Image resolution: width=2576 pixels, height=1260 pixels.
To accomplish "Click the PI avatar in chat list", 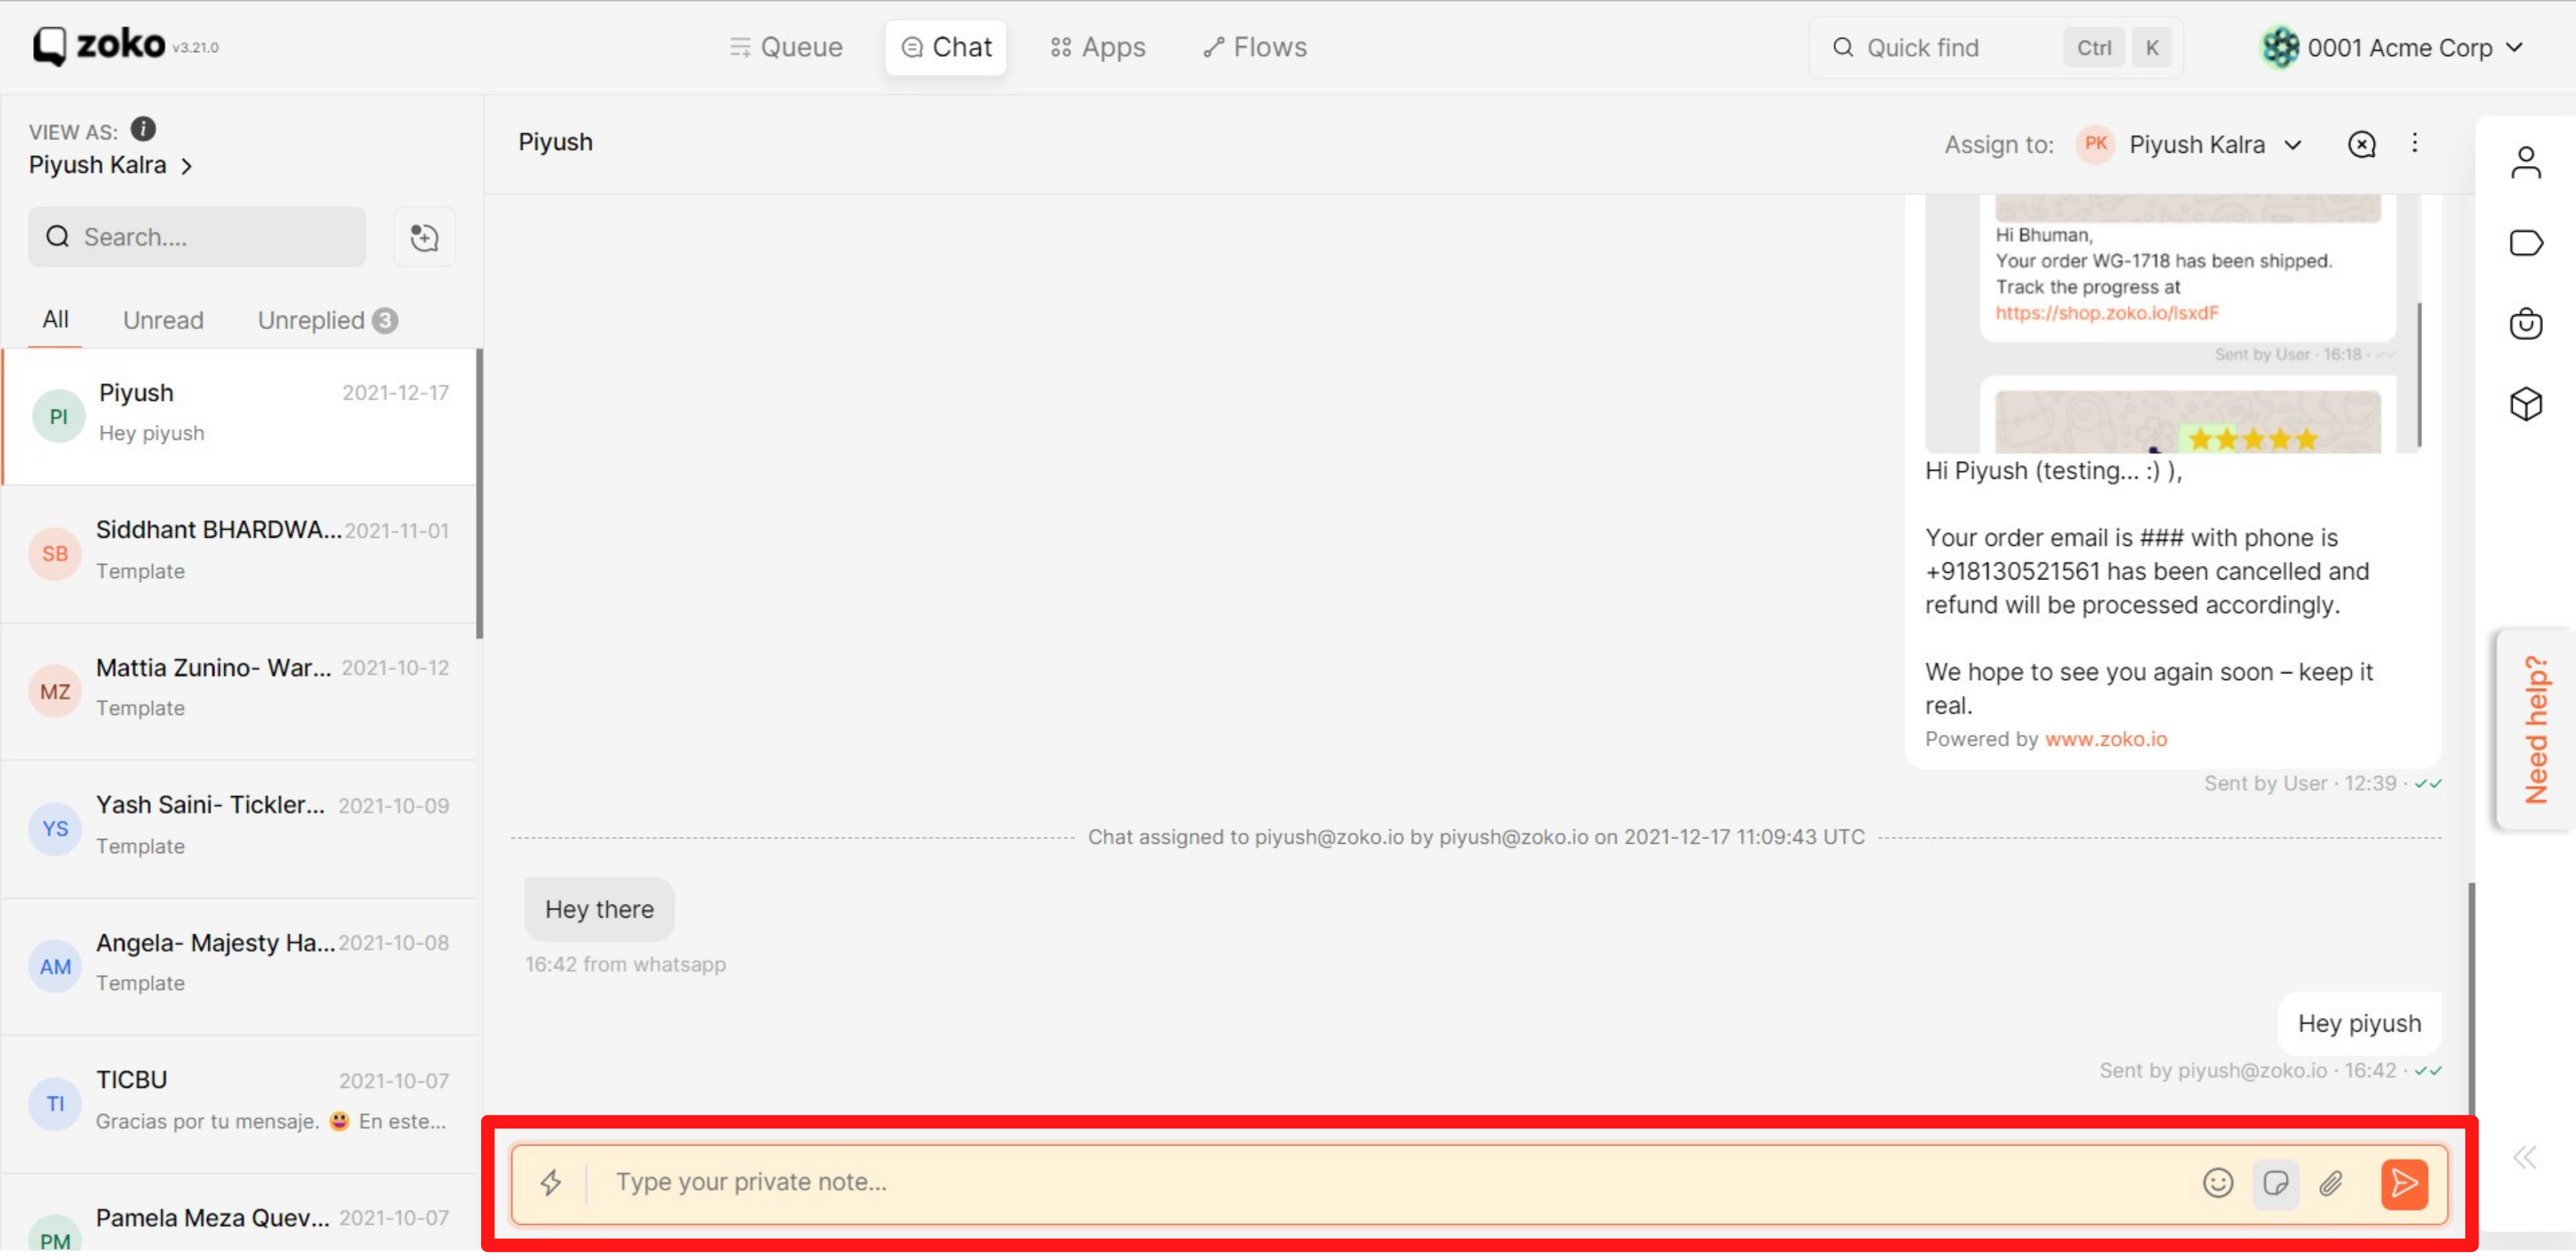I will [58, 417].
